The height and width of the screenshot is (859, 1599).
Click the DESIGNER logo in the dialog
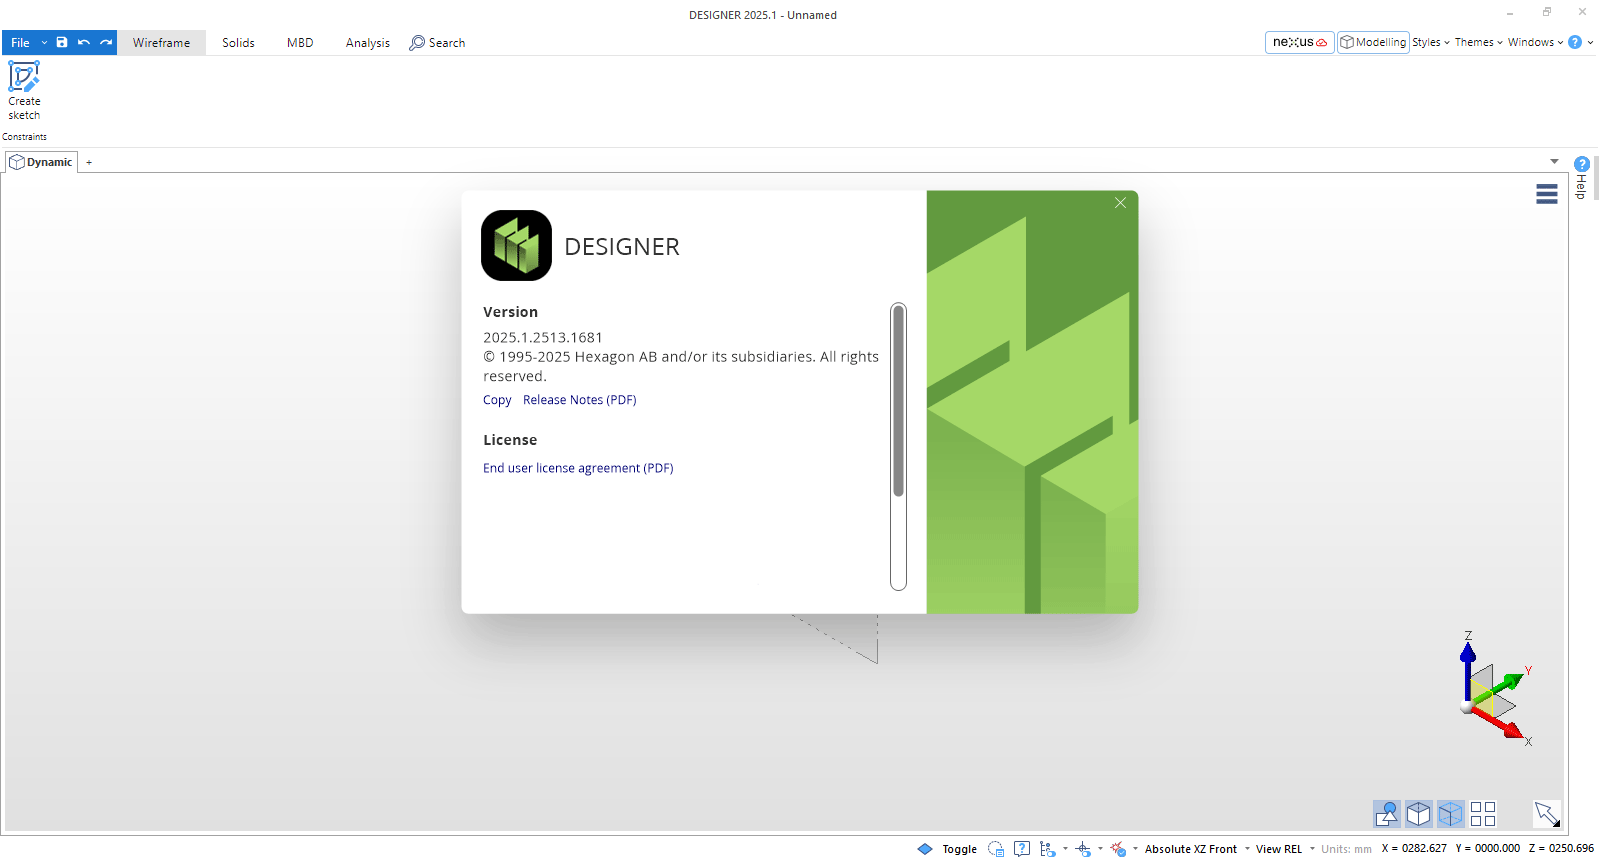516,245
